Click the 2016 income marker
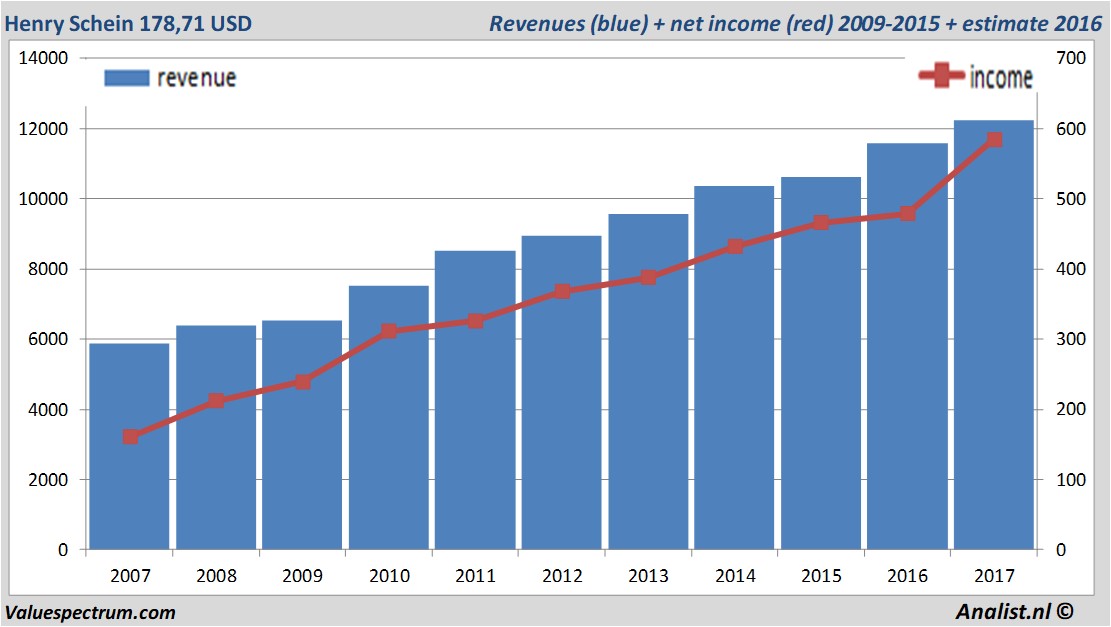Viewport: 1111px width, 627px height. point(907,214)
